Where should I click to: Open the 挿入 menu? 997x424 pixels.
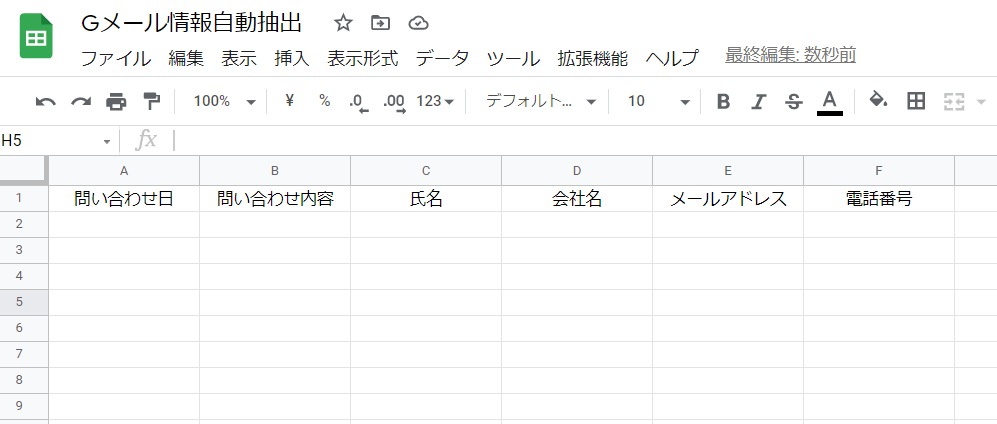[292, 58]
